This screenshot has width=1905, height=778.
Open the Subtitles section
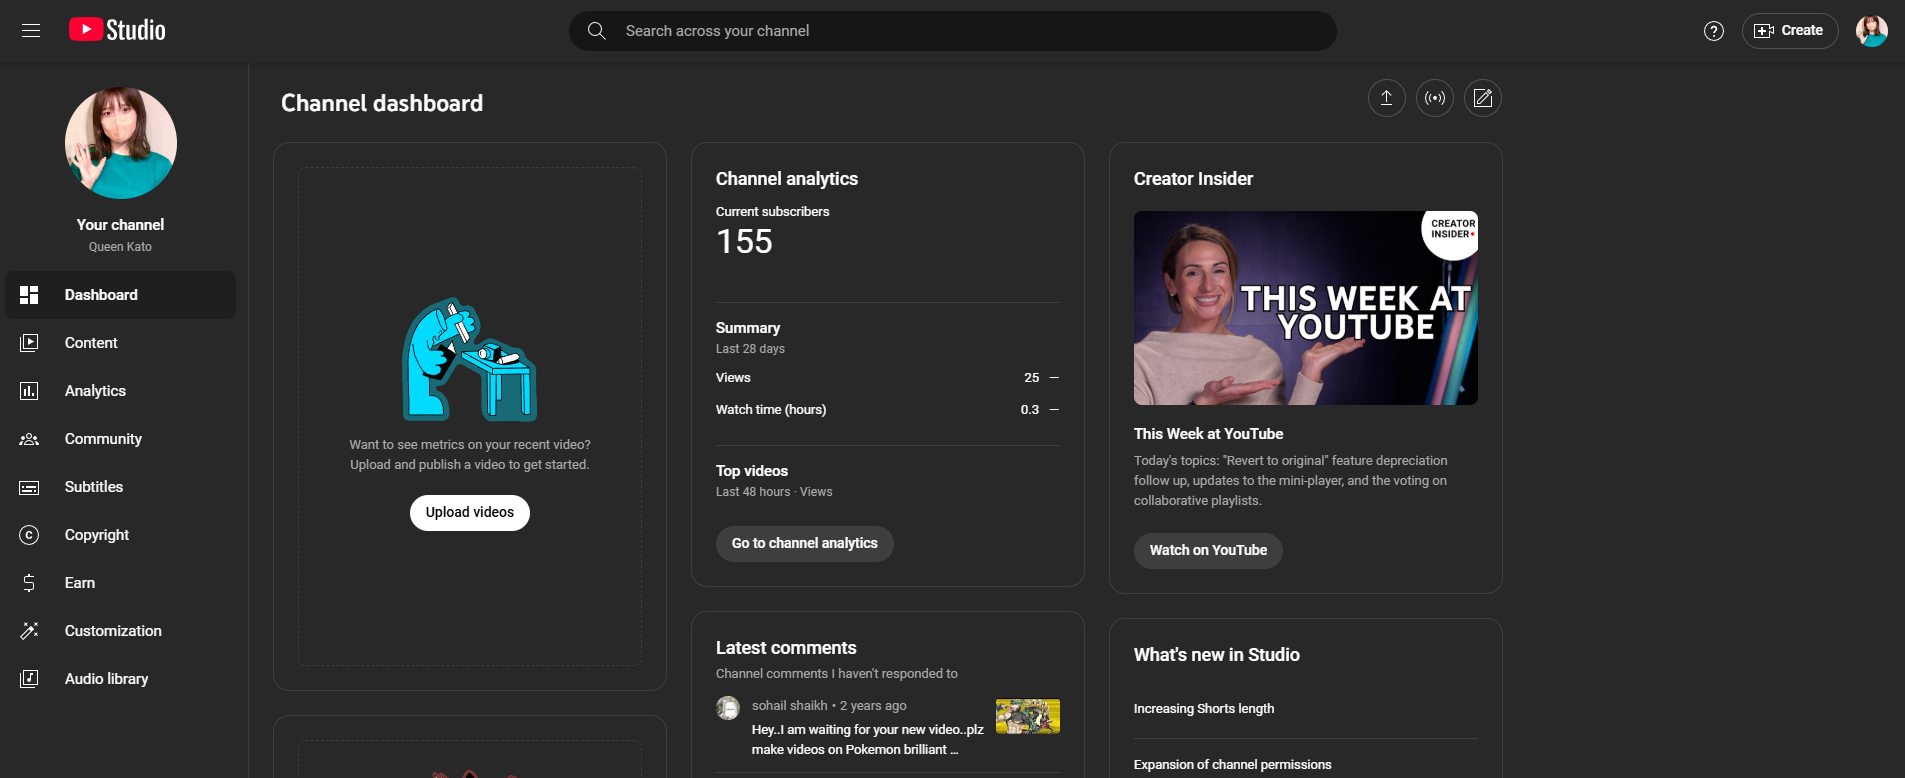click(94, 487)
